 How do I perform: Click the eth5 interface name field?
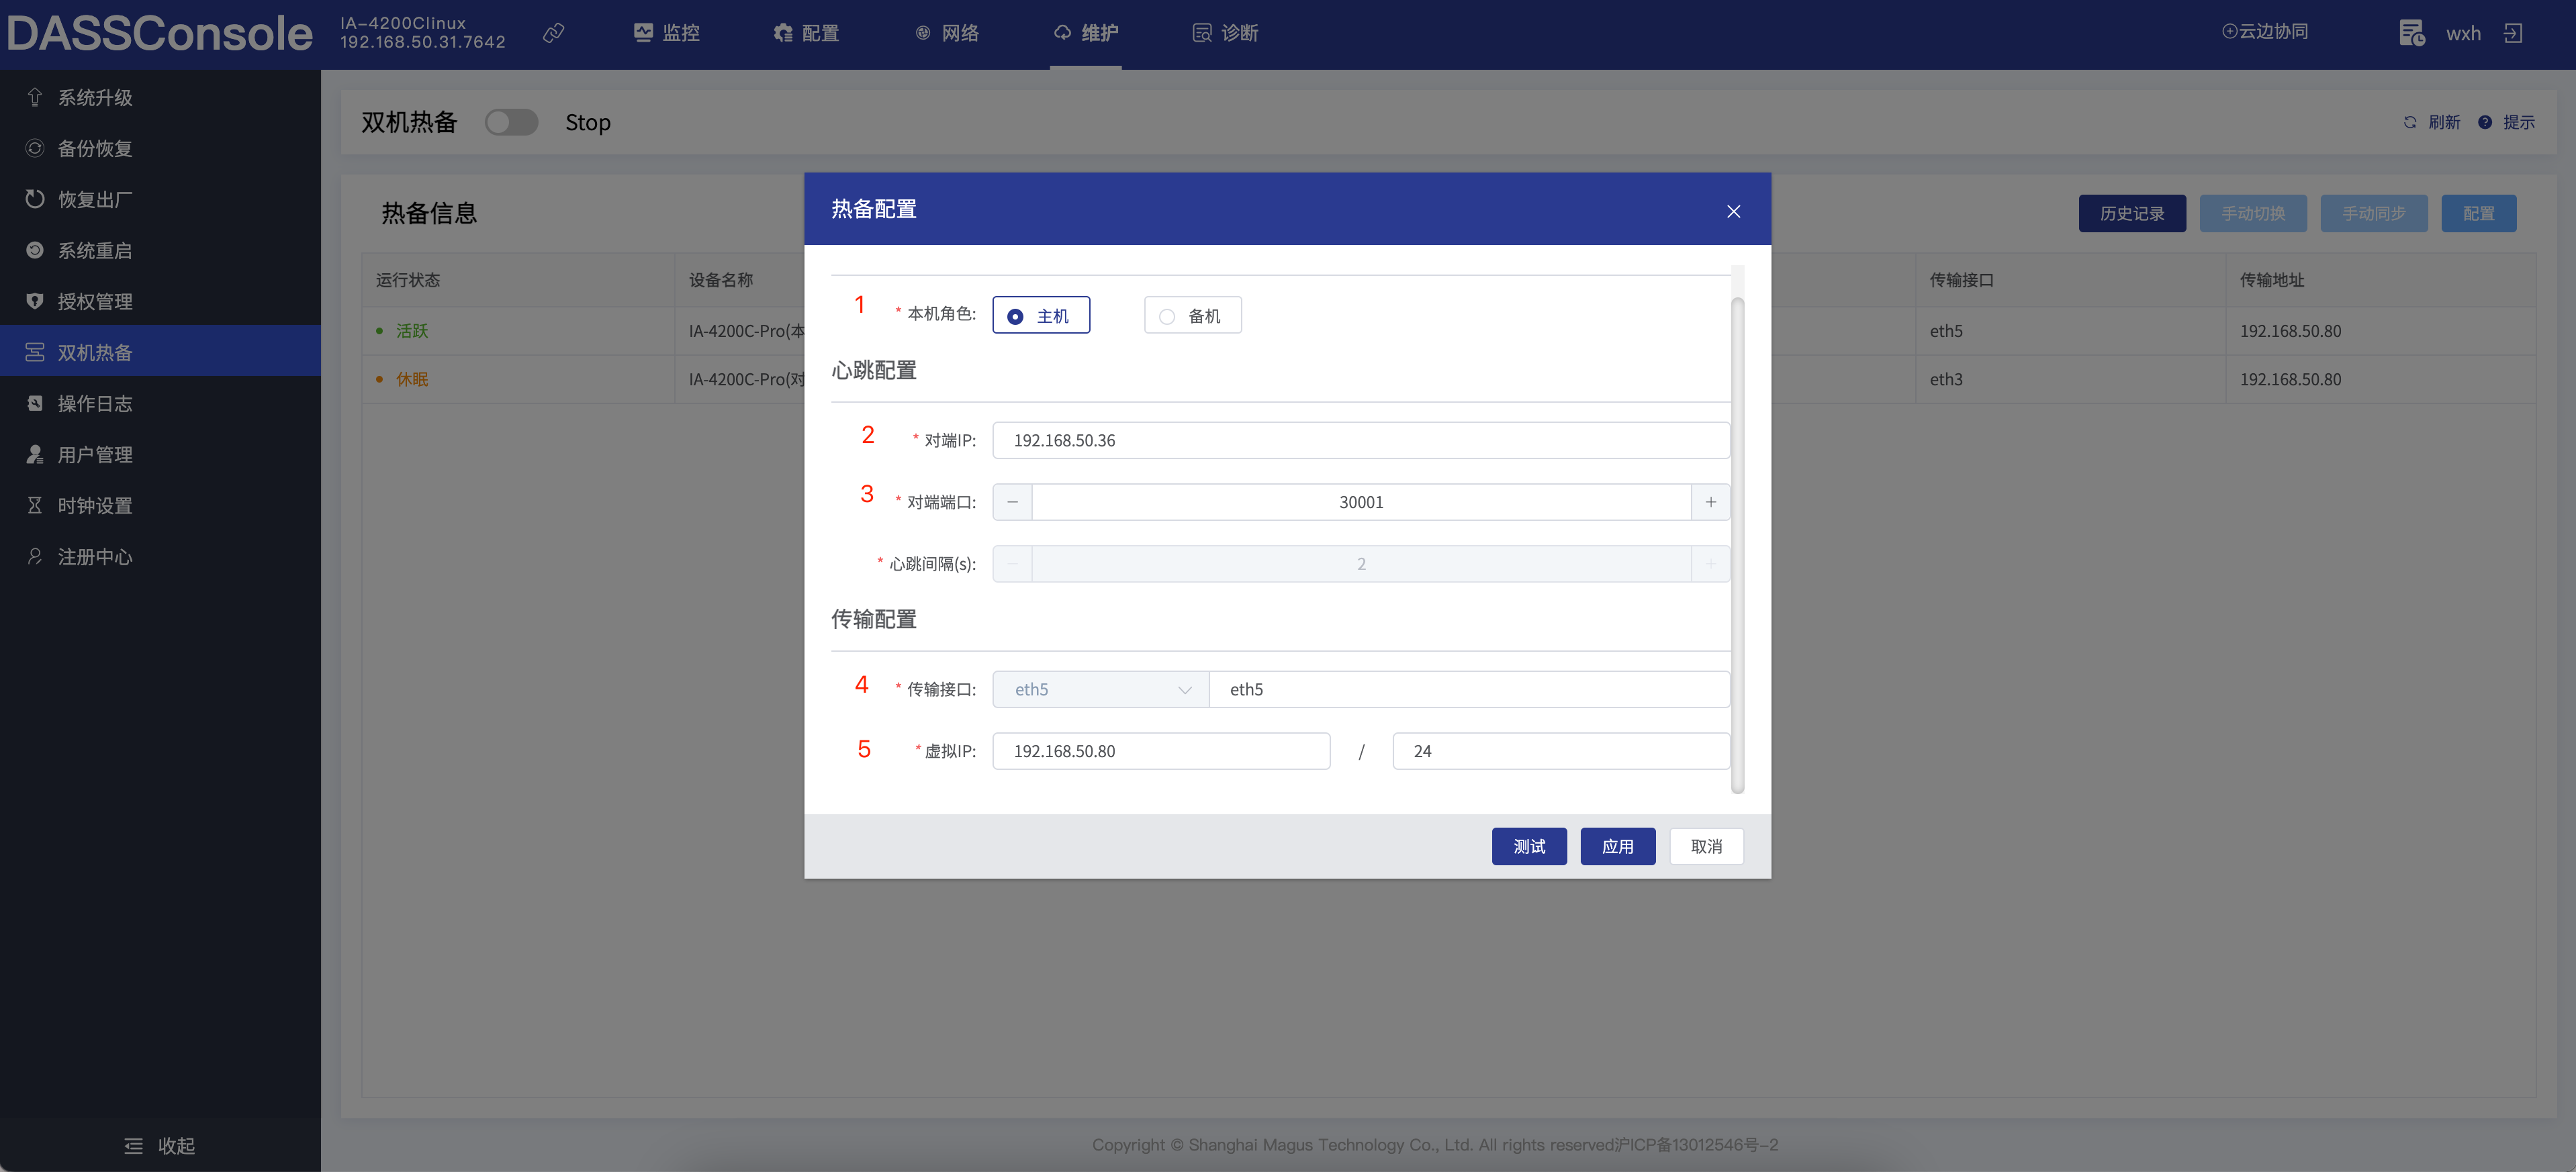1470,689
